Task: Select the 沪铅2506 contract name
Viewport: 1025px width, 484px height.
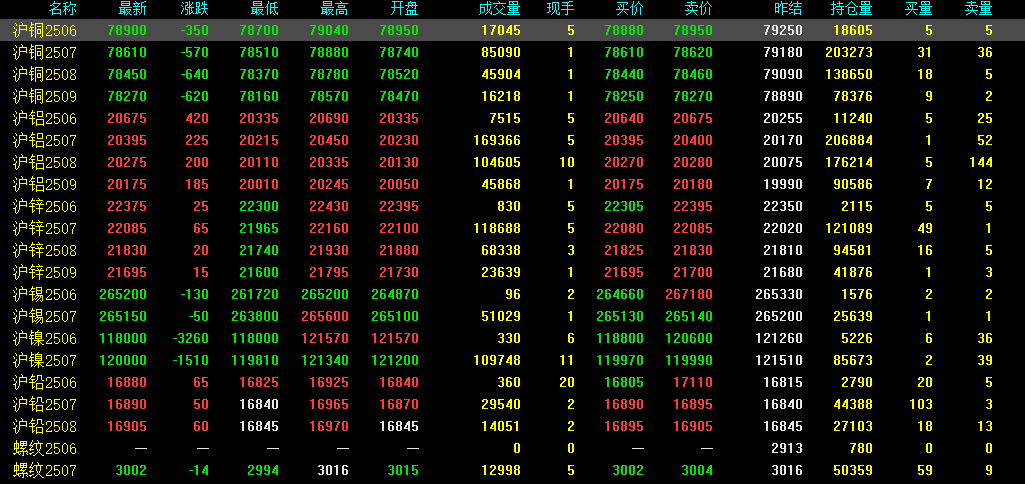Action: [44, 382]
